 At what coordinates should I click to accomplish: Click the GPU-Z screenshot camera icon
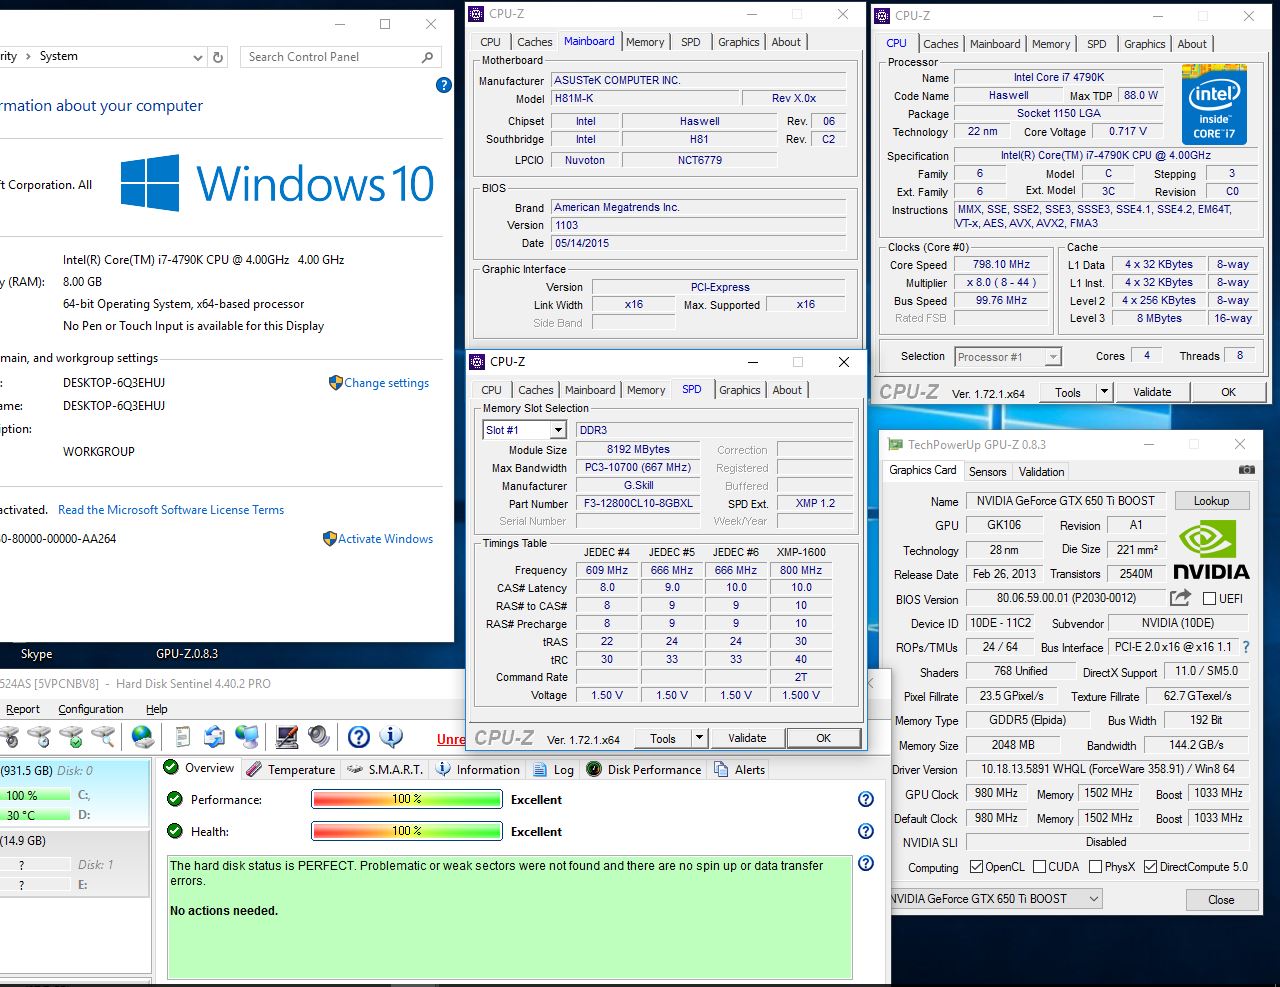click(1246, 469)
